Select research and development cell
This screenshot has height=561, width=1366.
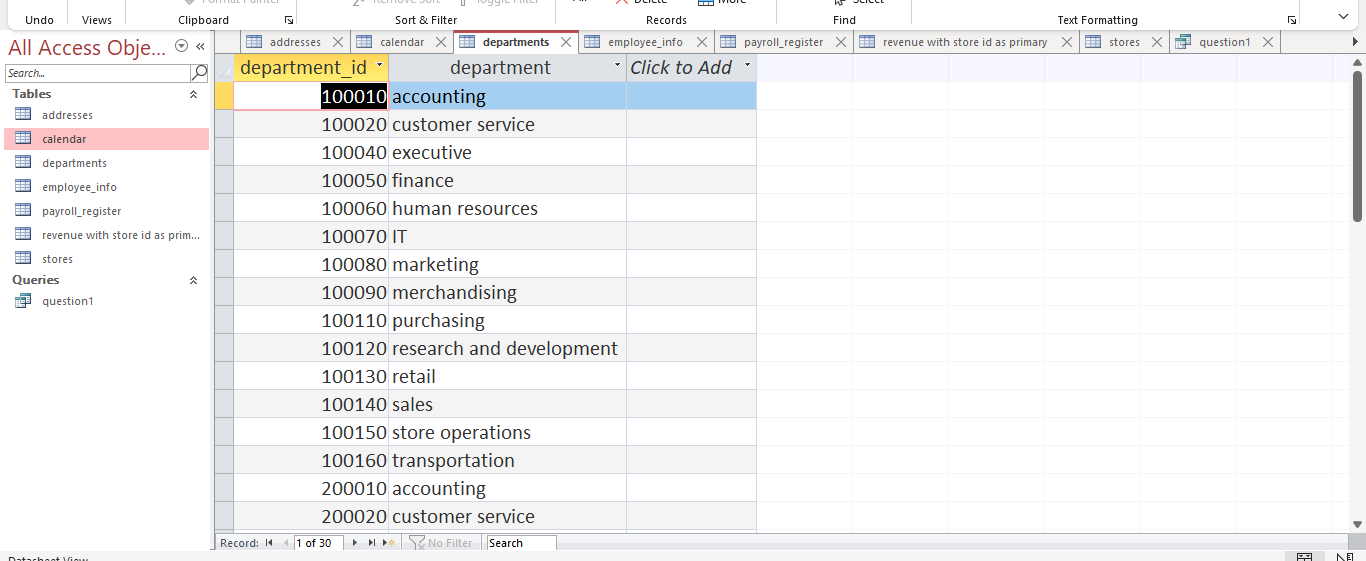(x=507, y=349)
